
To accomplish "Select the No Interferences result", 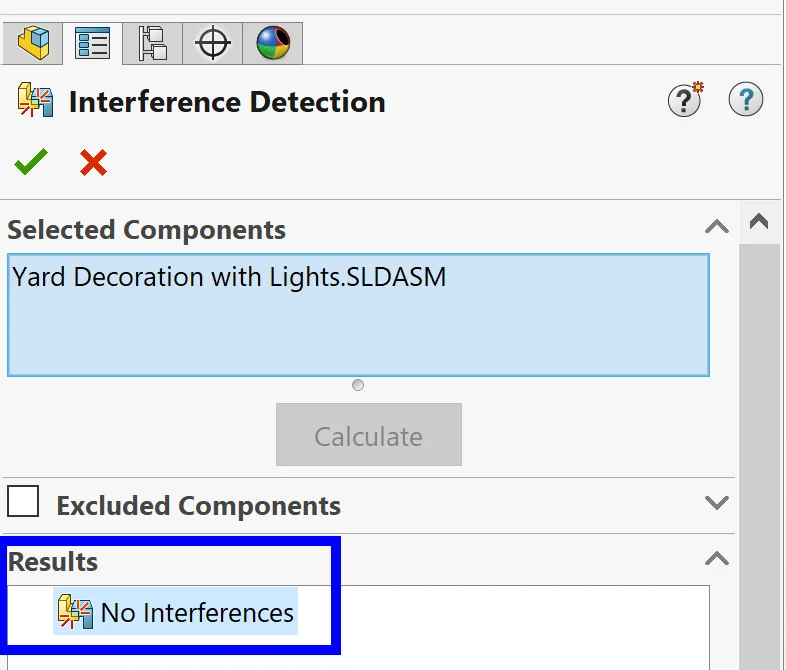I will (x=197, y=612).
